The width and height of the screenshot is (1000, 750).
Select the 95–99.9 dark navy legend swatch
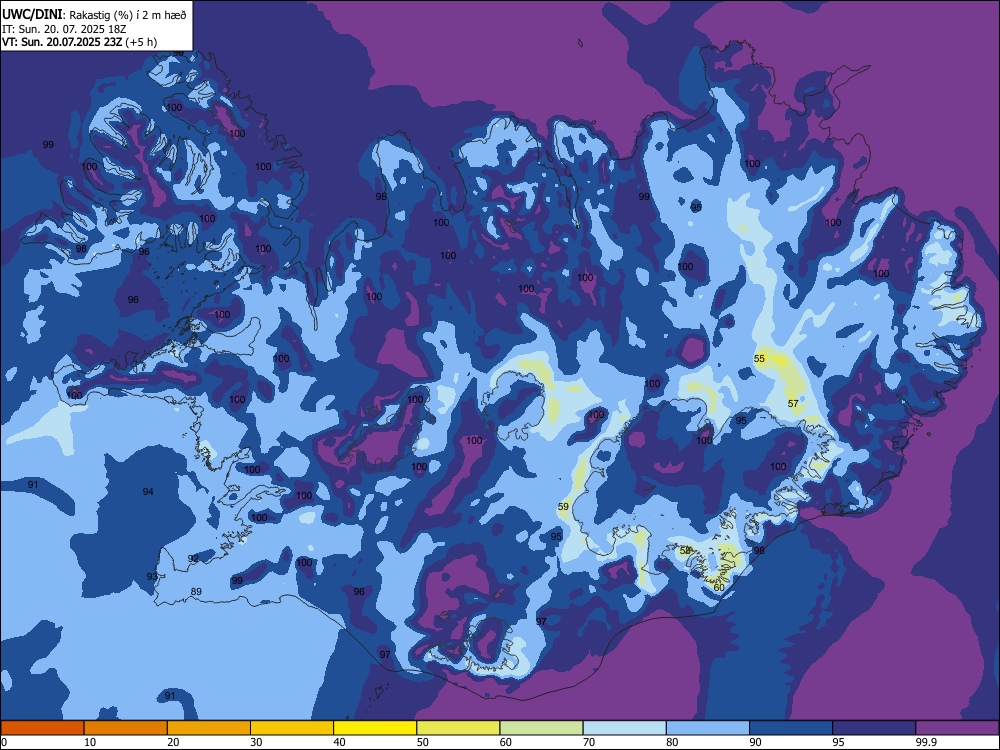pyautogui.click(x=874, y=728)
